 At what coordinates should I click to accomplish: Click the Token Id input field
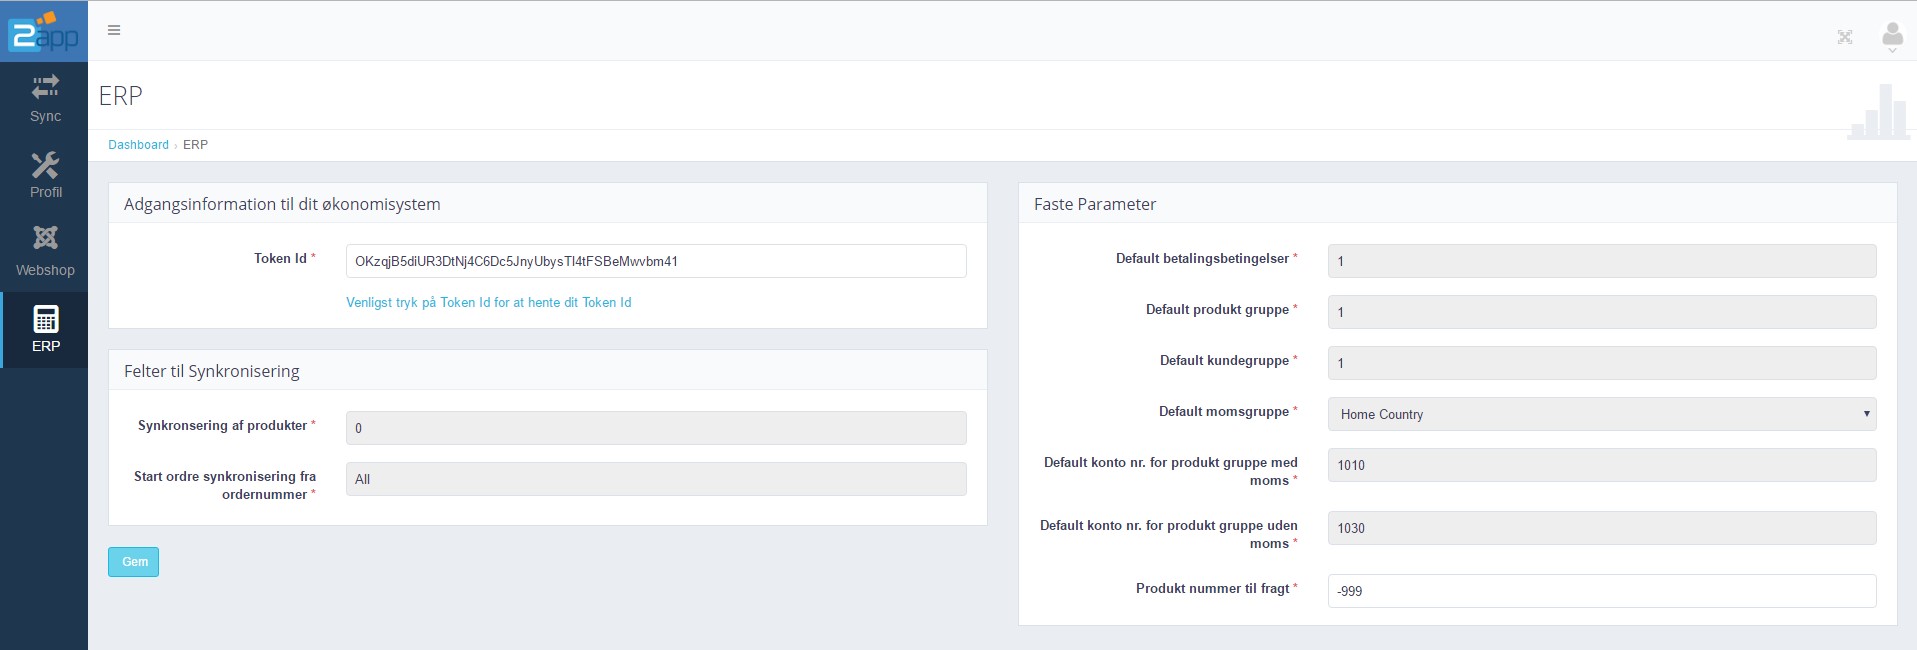point(655,261)
